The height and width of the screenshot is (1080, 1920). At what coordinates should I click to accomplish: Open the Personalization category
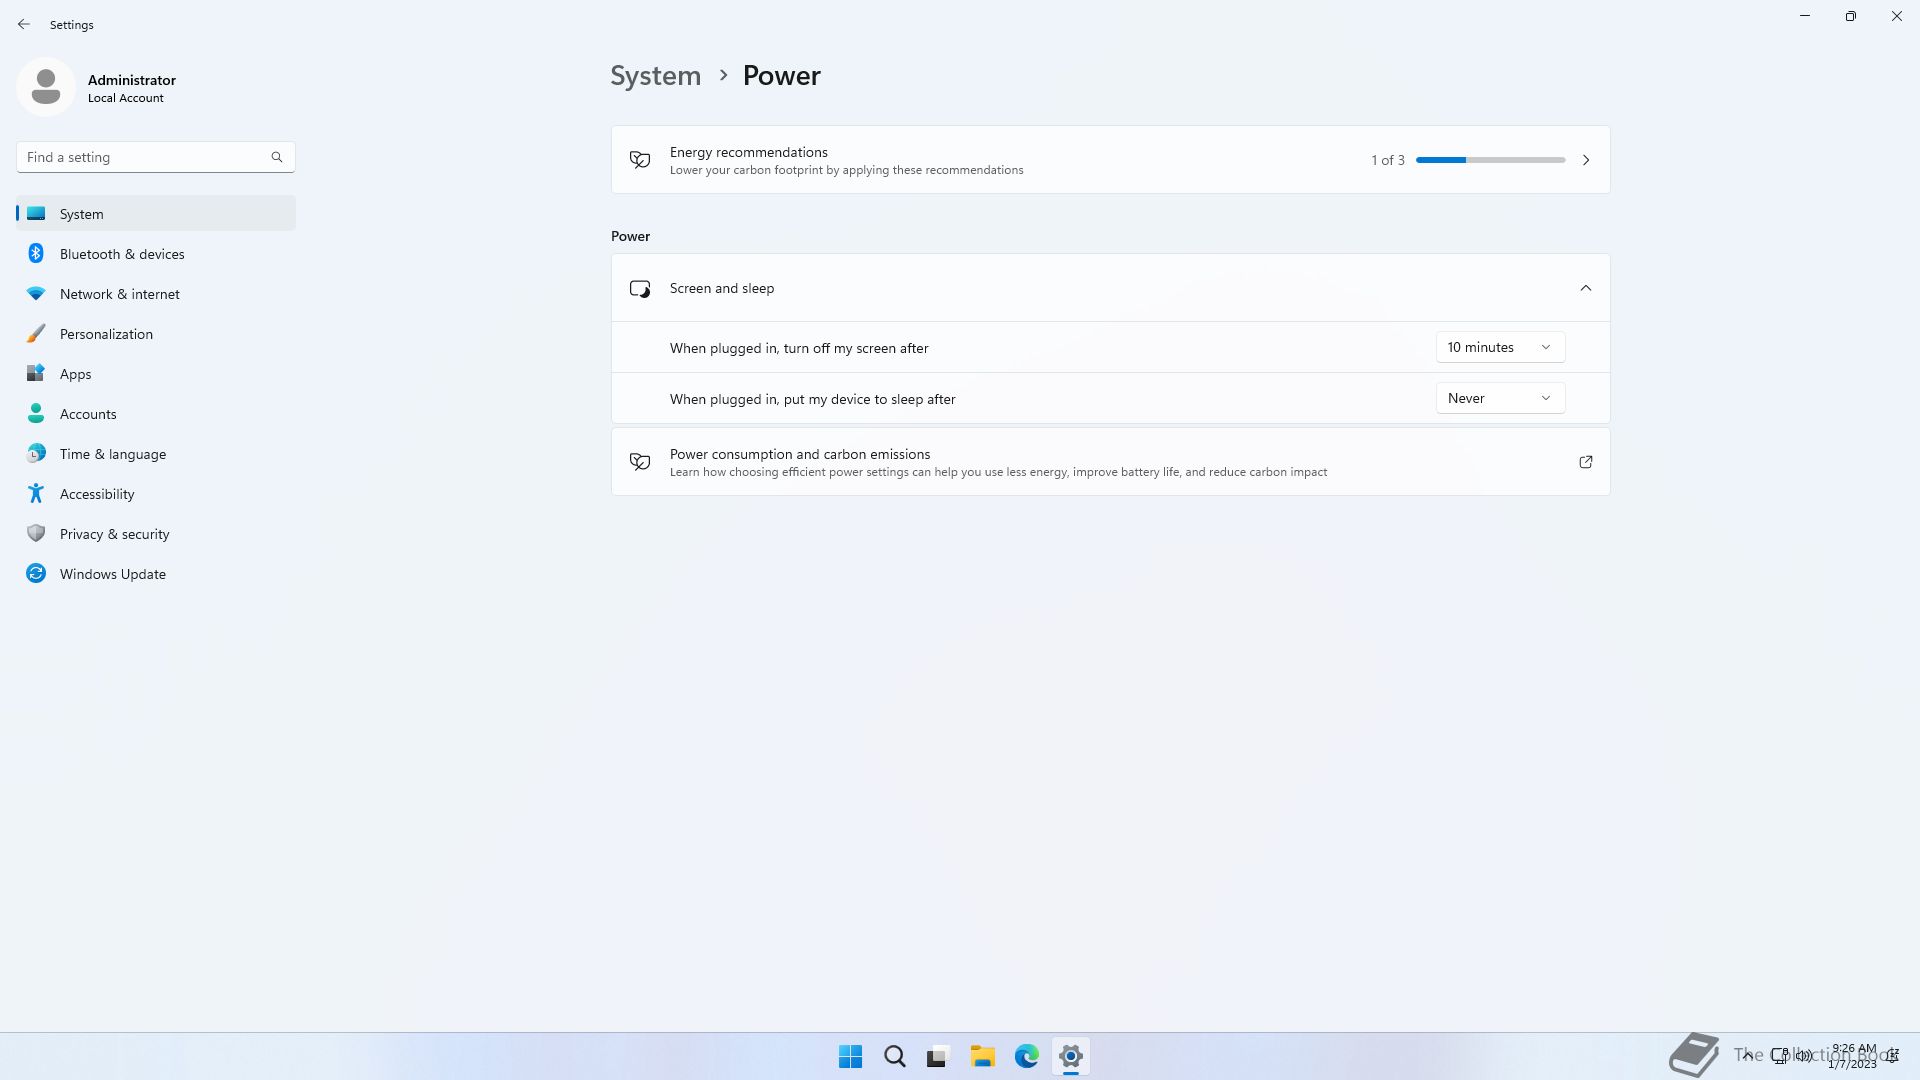[106, 334]
